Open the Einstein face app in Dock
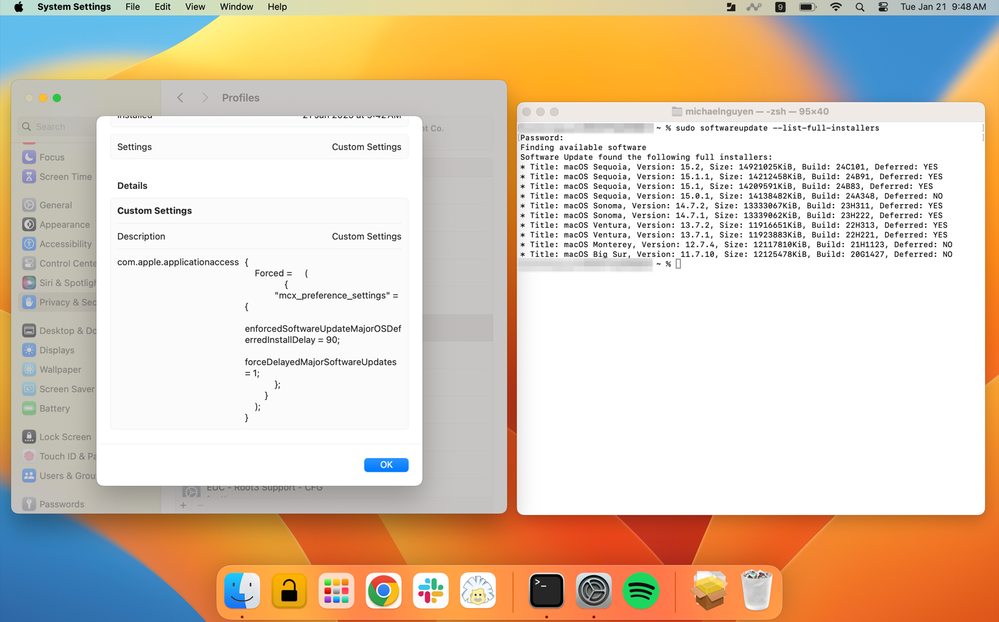The height and width of the screenshot is (622, 999). tap(478, 591)
